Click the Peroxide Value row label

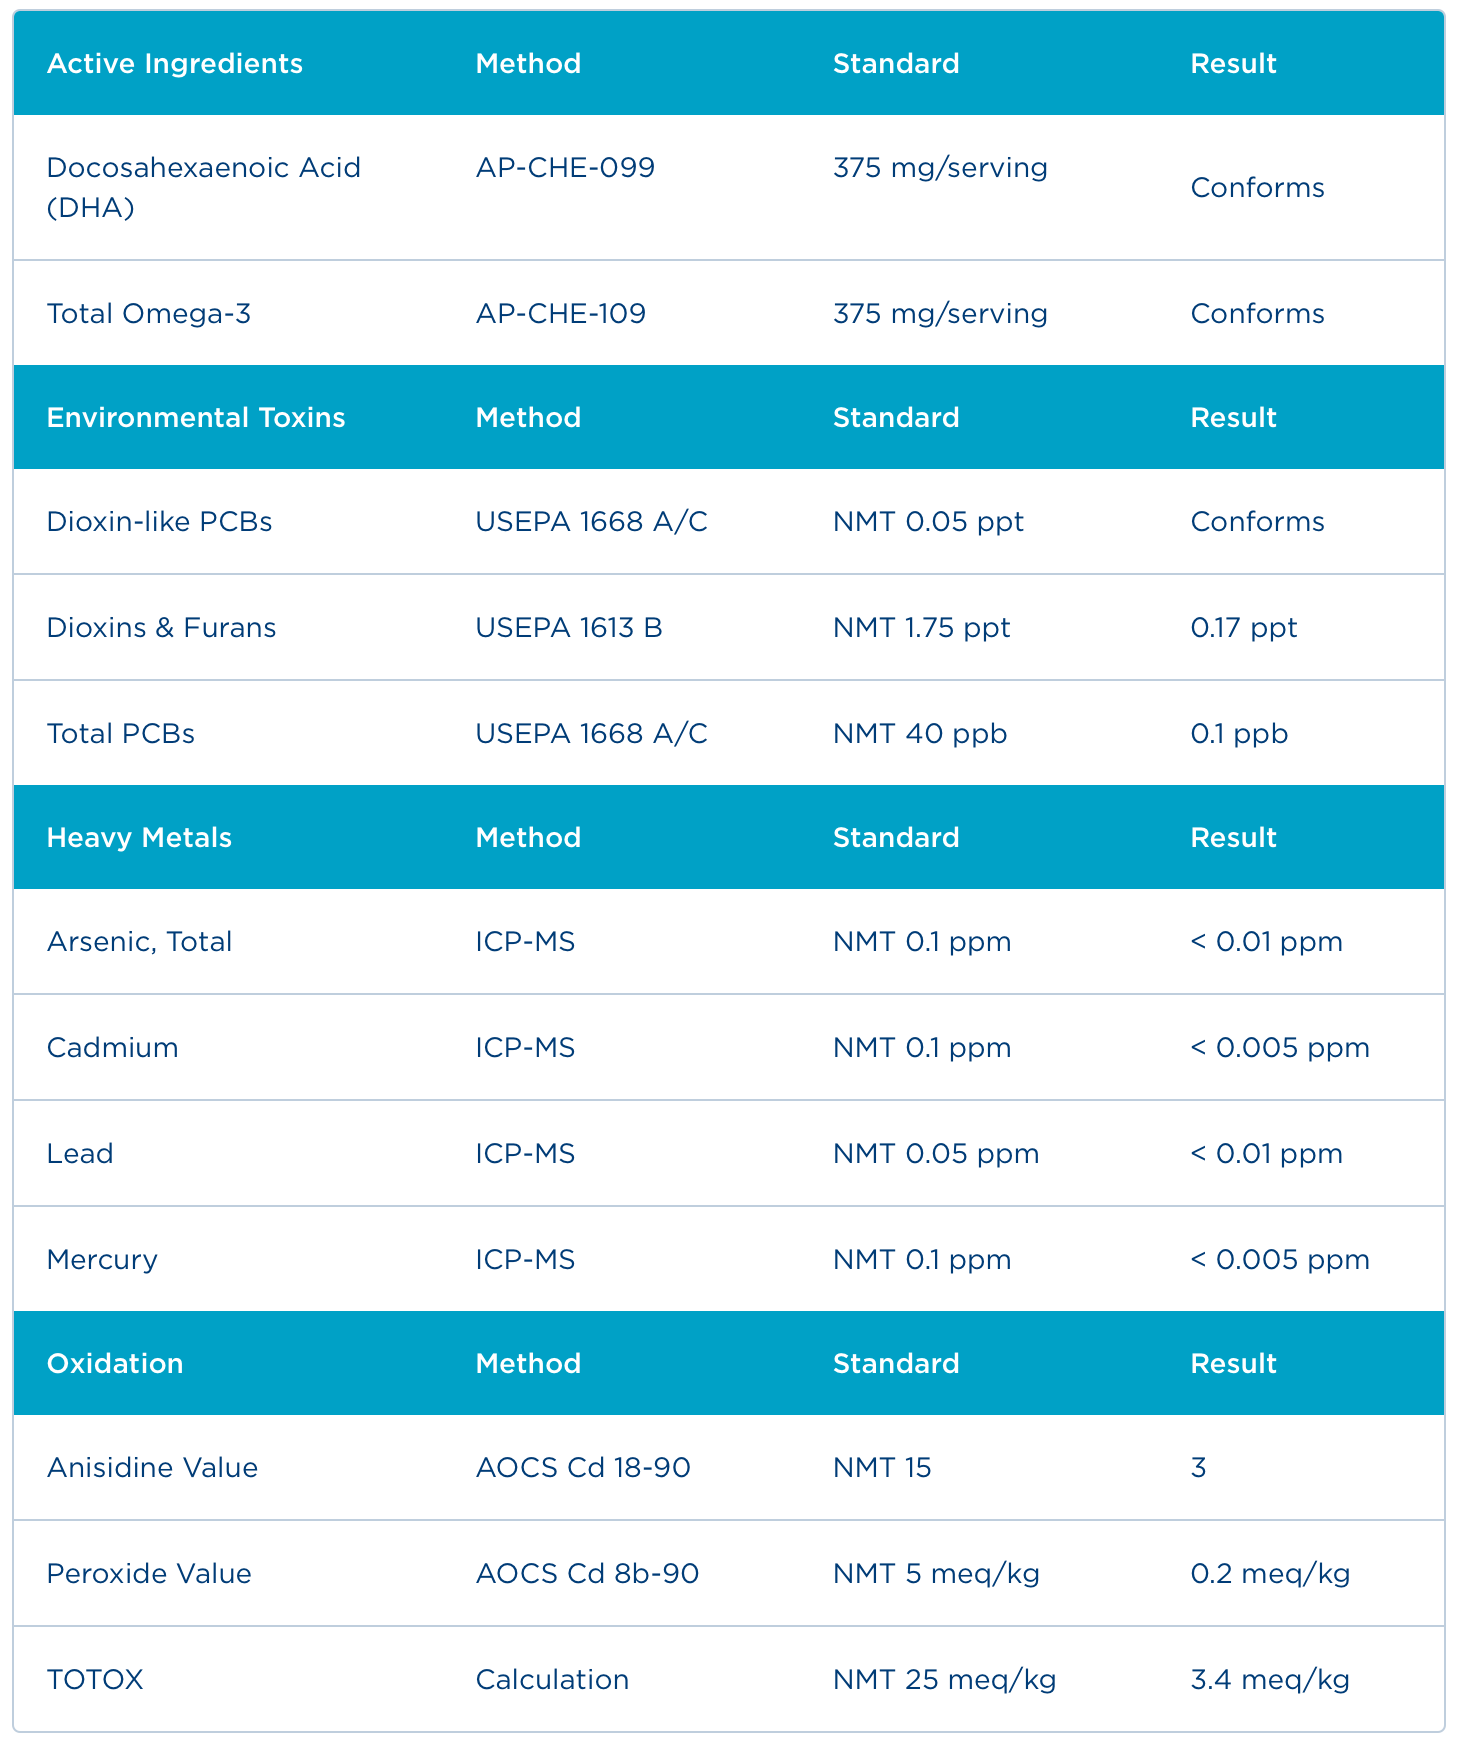coord(149,1574)
